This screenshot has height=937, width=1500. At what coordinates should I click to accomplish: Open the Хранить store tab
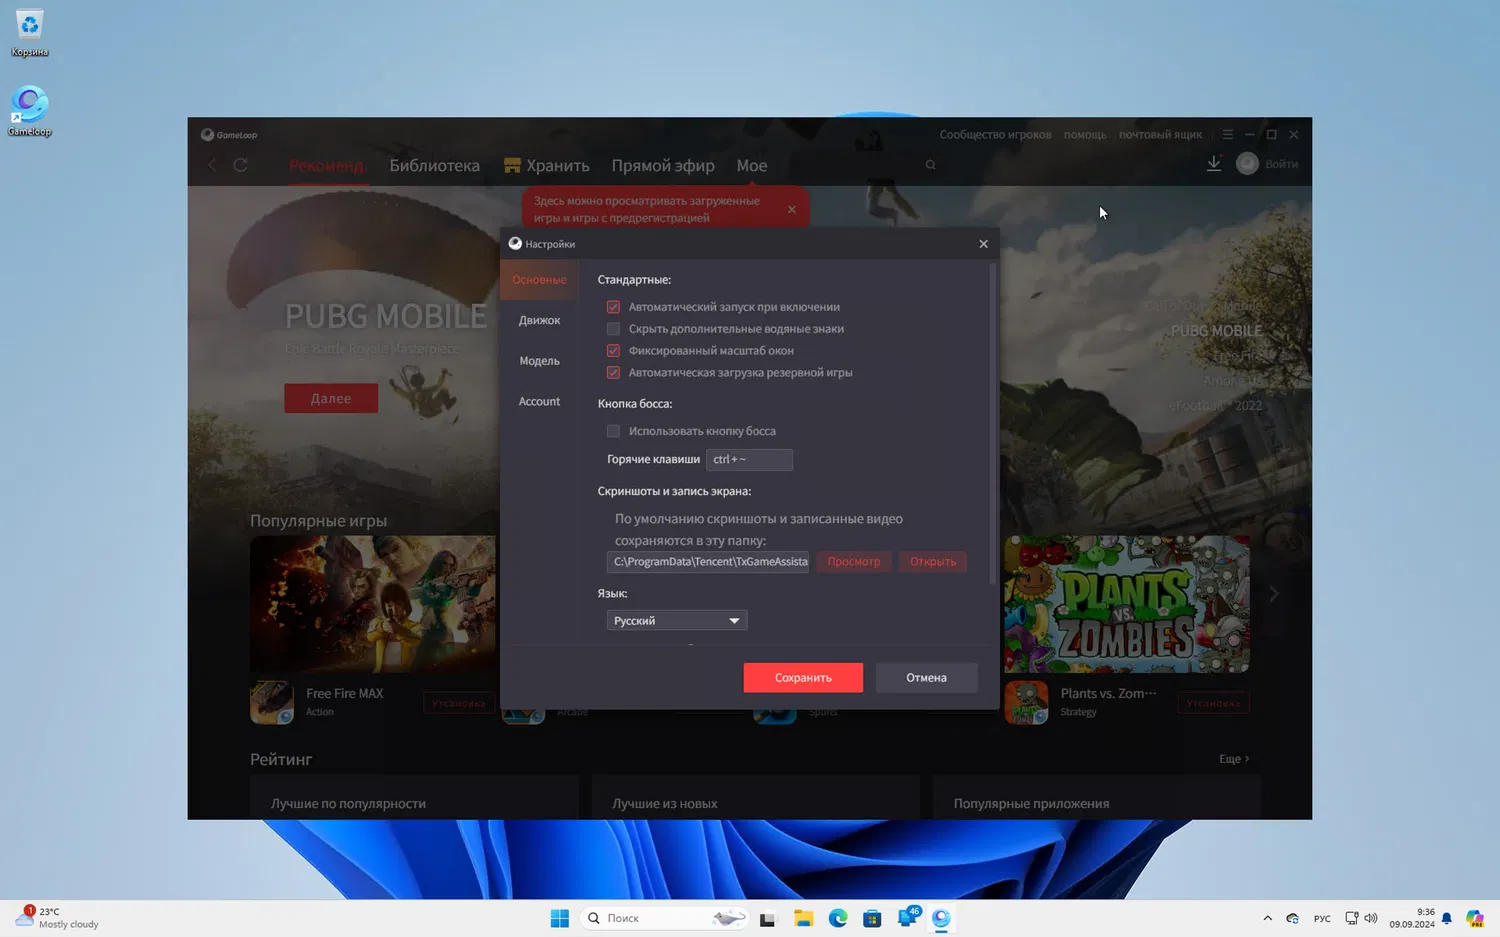tap(547, 166)
